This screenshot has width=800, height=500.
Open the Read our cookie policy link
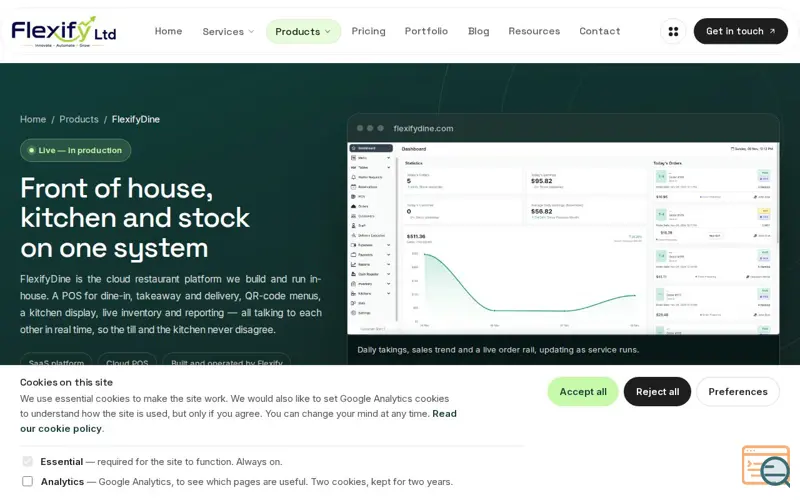[x=238, y=421]
